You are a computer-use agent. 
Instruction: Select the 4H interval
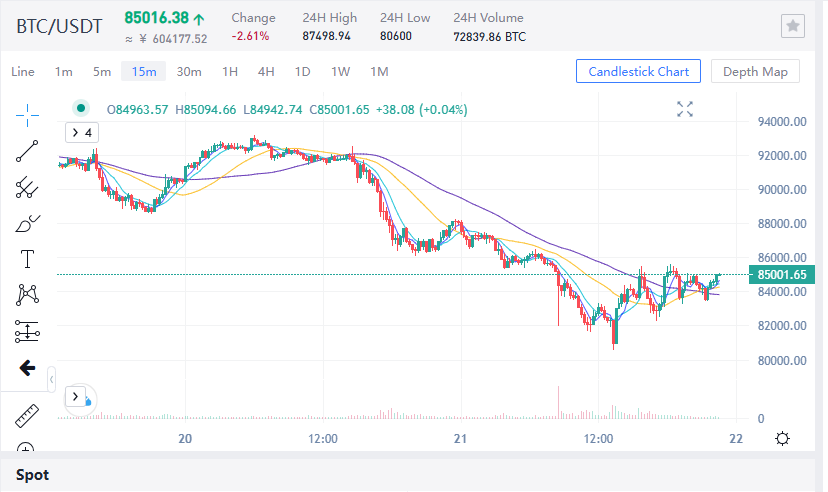(266, 71)
